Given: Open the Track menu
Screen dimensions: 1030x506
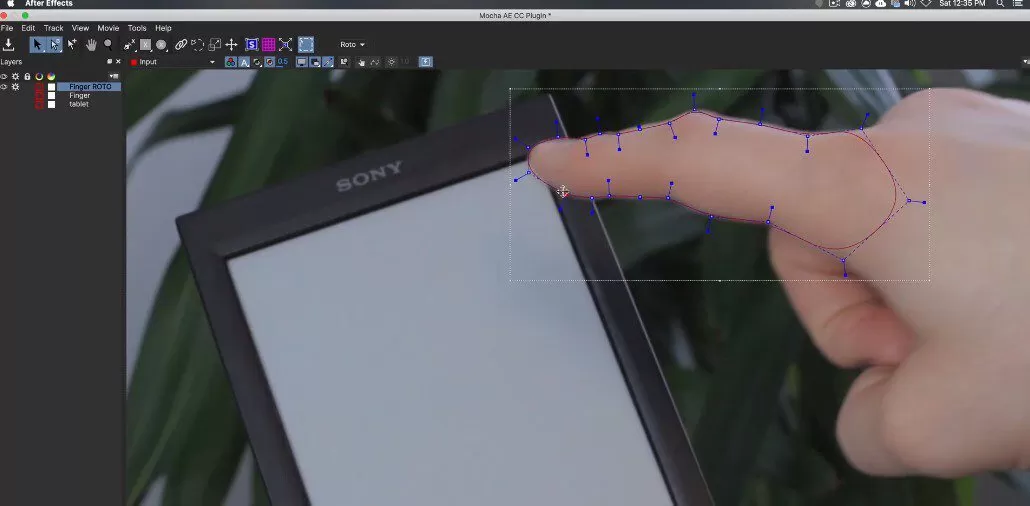Looking at the screenshot, I should click(53, 28).
